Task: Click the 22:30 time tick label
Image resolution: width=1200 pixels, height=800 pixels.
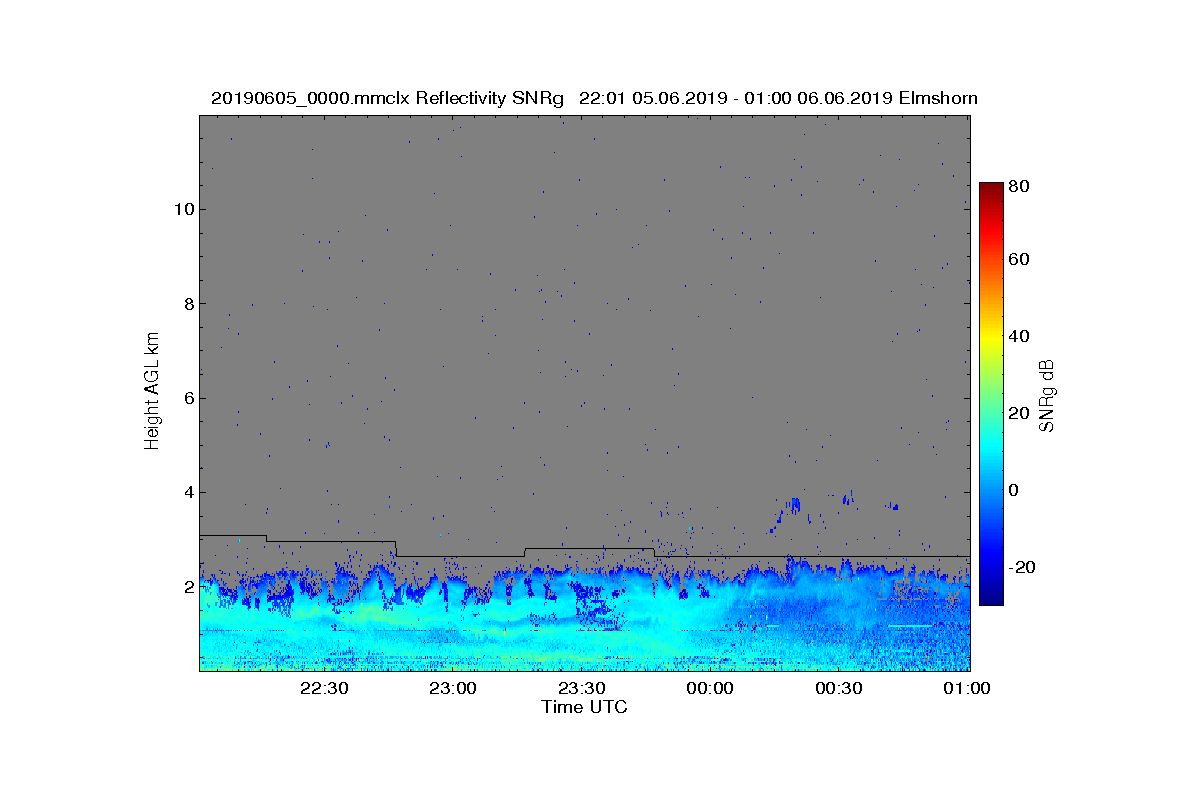Action: click(324, 688)
